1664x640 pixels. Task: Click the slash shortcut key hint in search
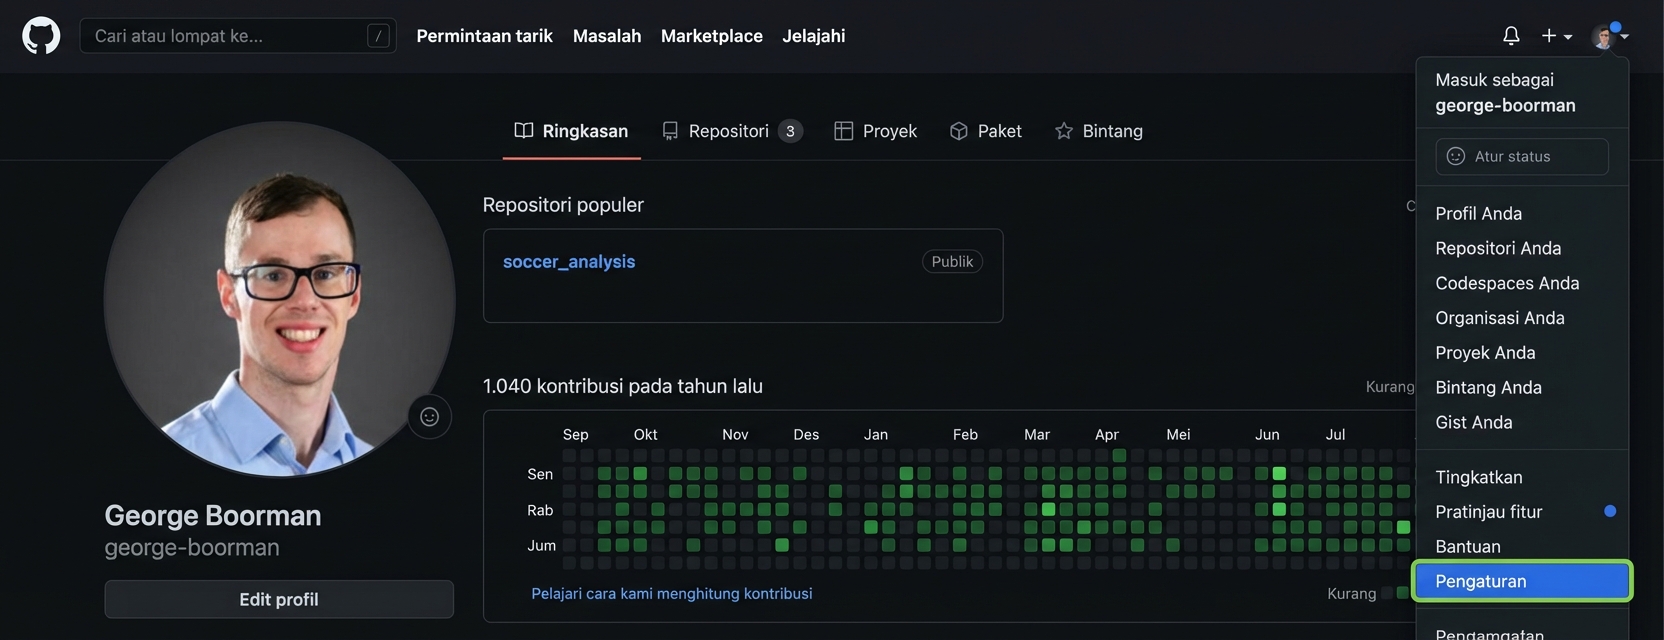pos(378,36)
